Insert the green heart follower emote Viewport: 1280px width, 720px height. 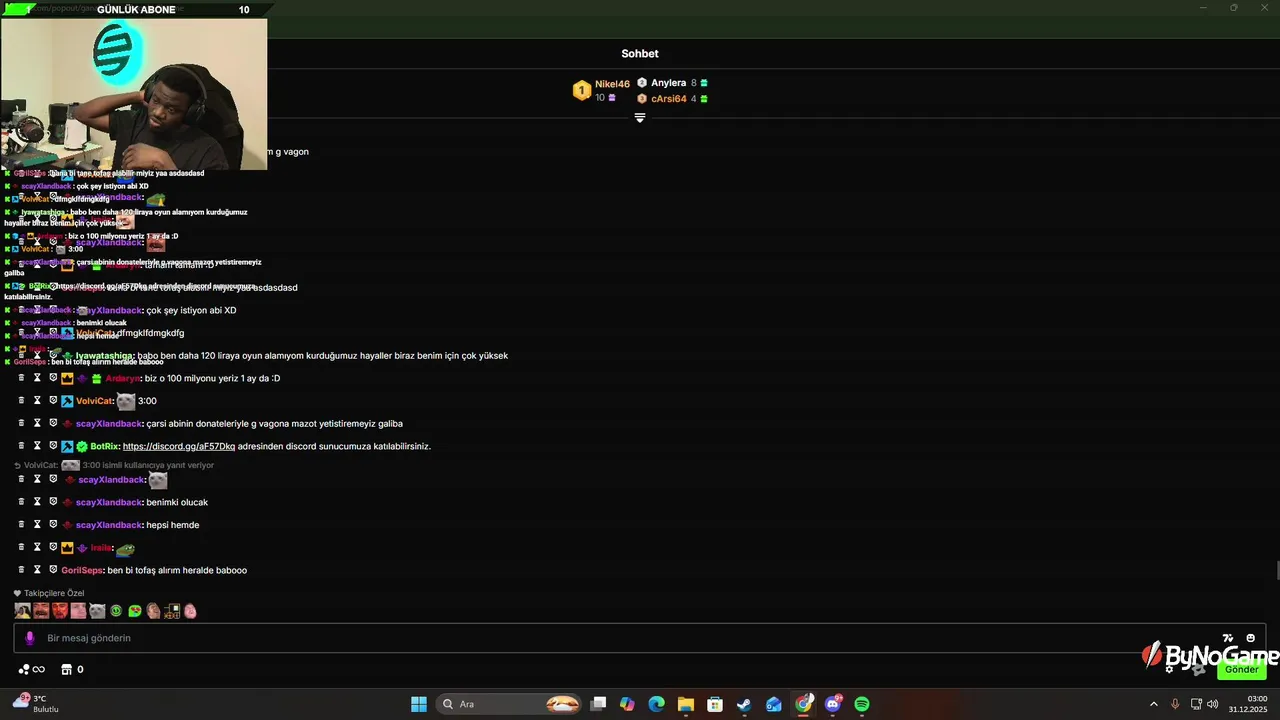pos(134,610)
